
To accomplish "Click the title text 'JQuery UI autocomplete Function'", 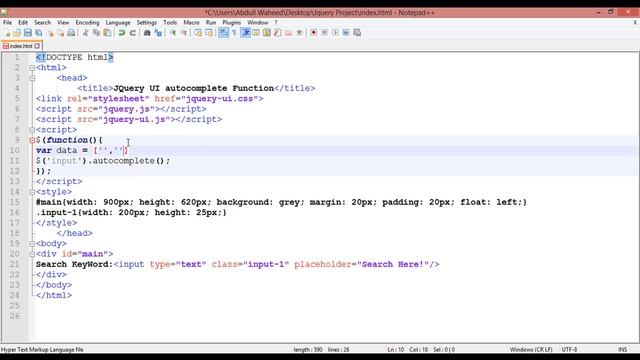I will coord(193,88).
